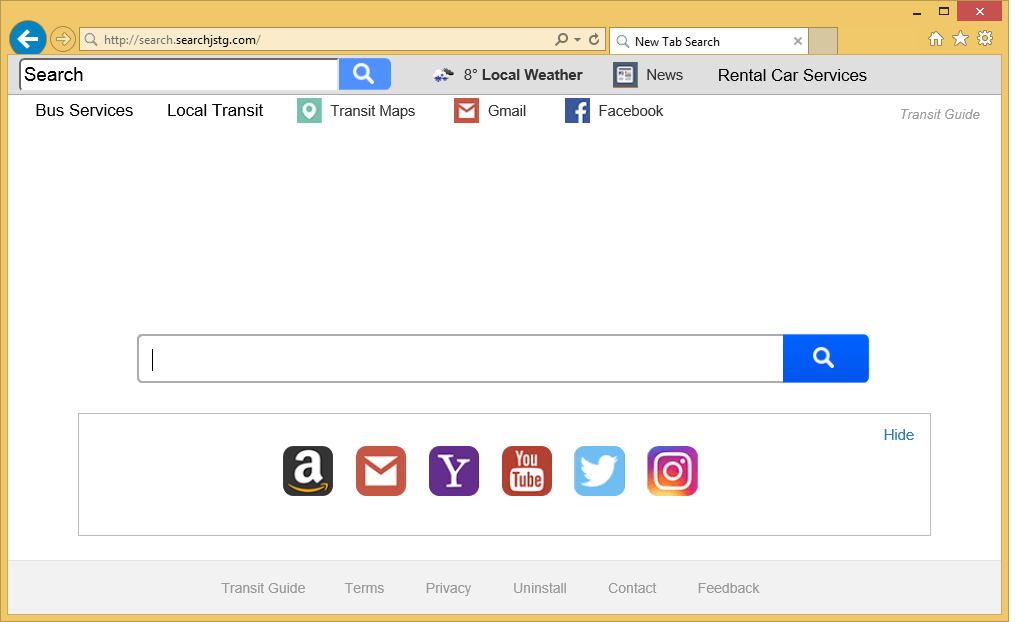Open the browser Home icon
1016x622 pixels.
coord(936,39)
